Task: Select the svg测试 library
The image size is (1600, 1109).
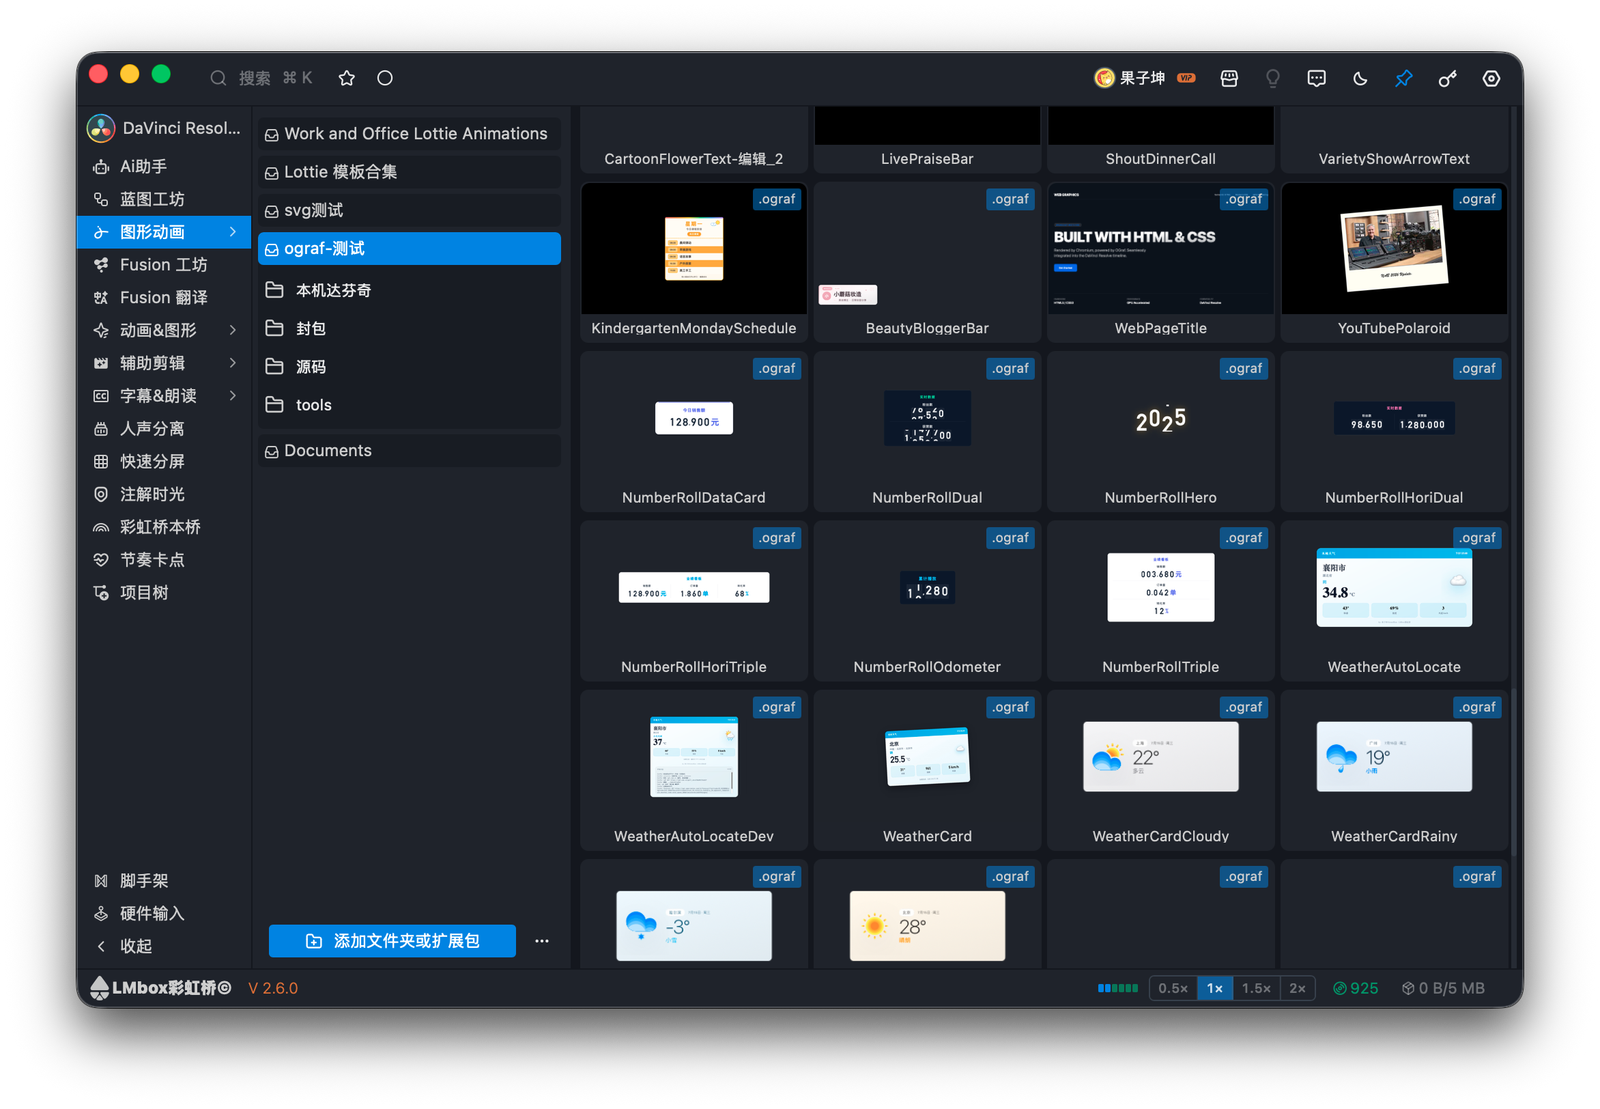Action: [409, 210]
